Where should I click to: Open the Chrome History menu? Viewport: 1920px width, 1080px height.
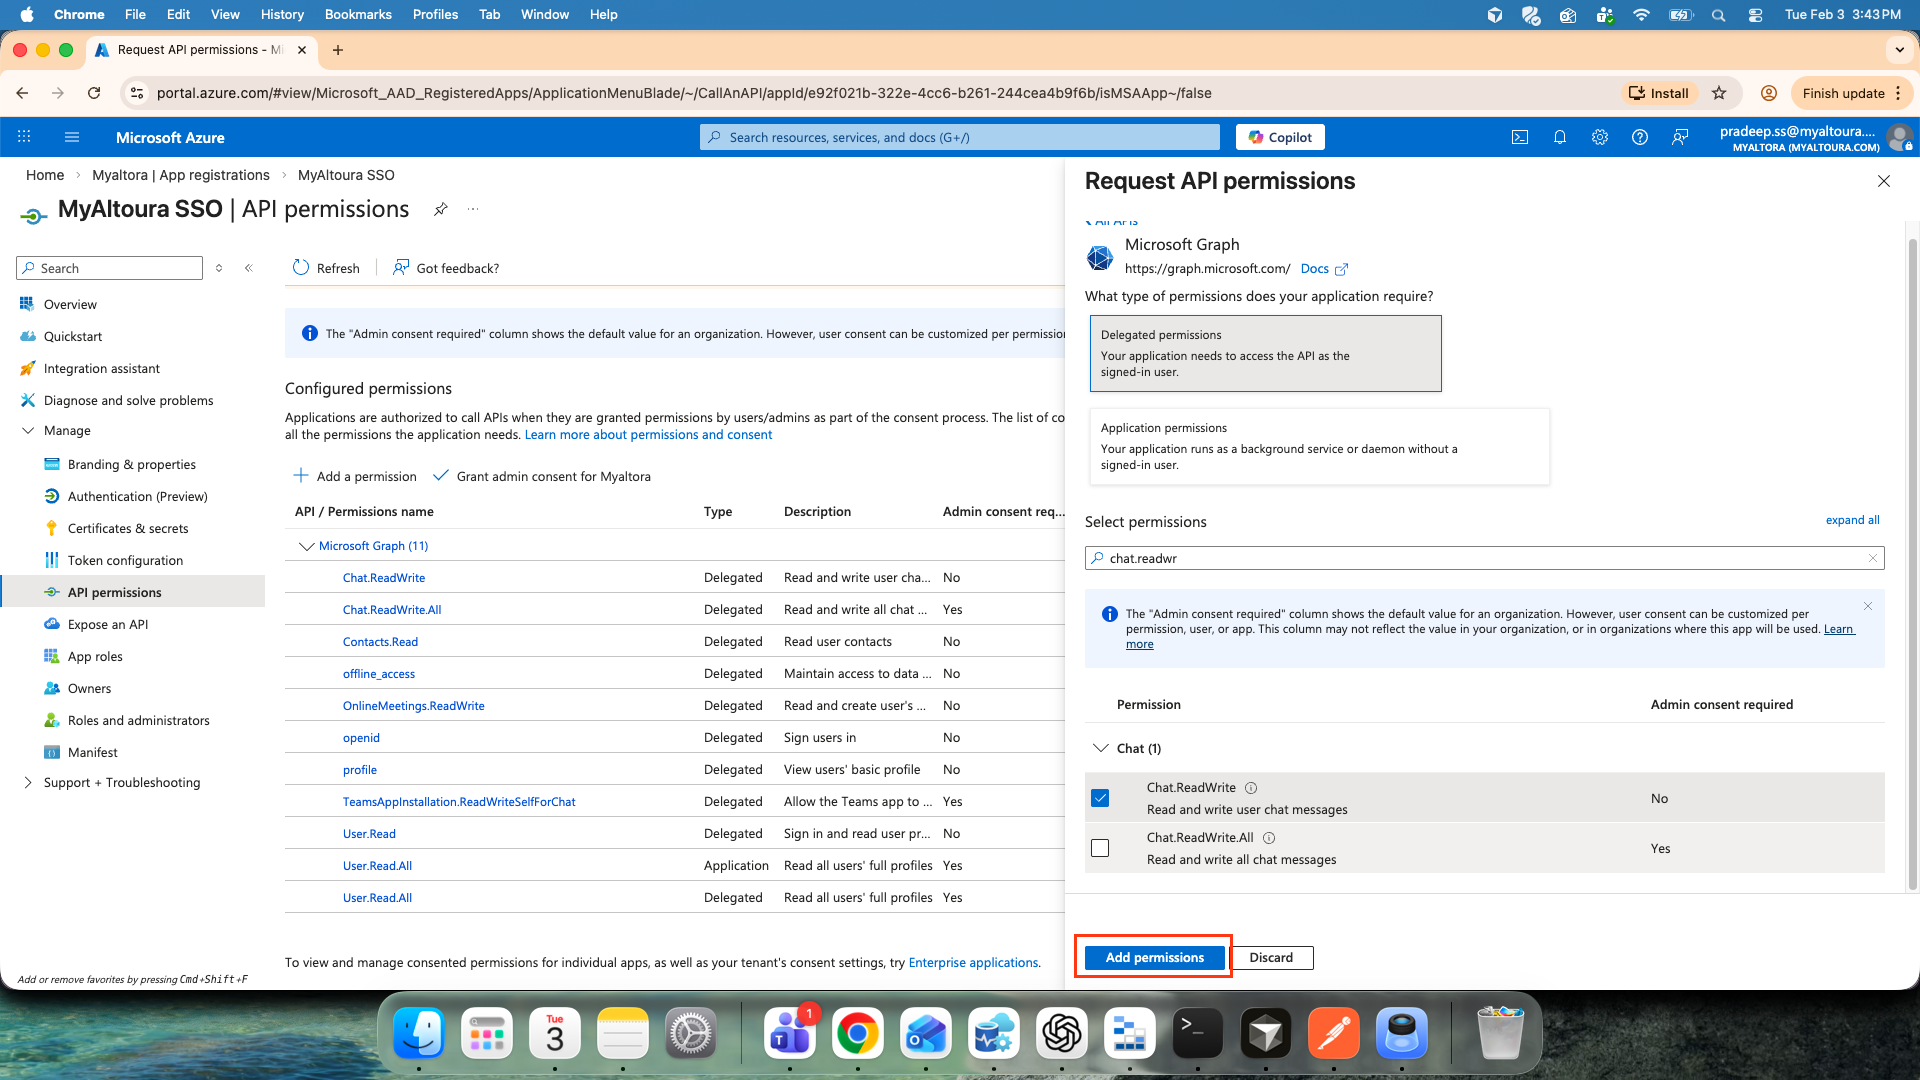(x=282, y=14)
